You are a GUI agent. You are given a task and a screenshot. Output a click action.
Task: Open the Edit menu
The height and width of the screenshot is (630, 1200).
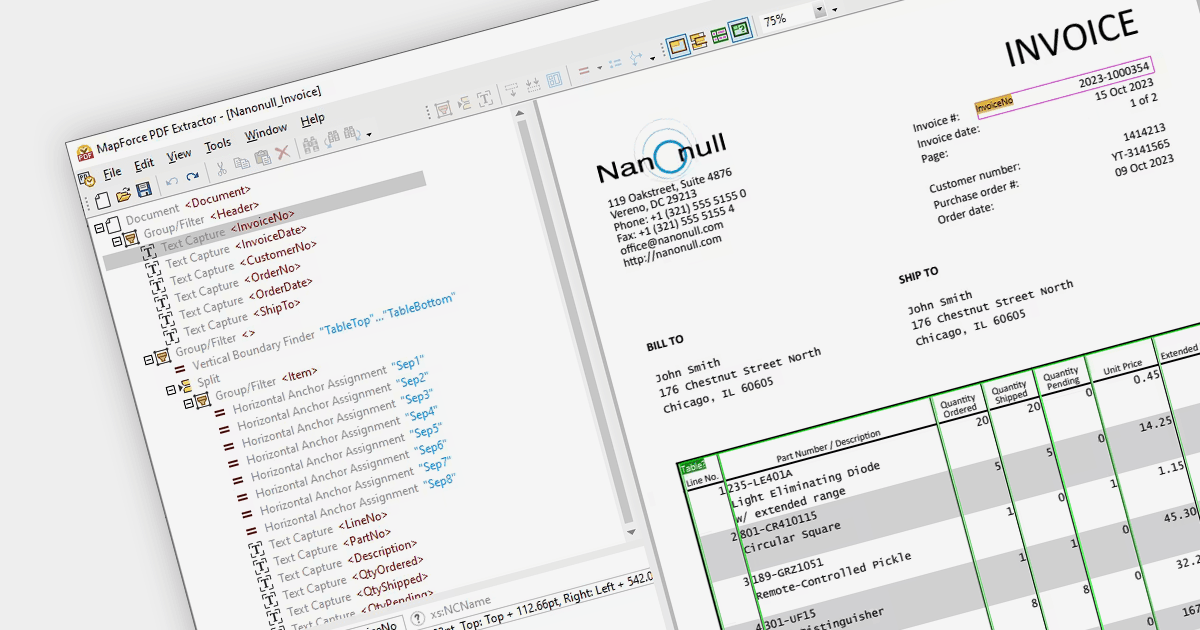coord(144,163)
